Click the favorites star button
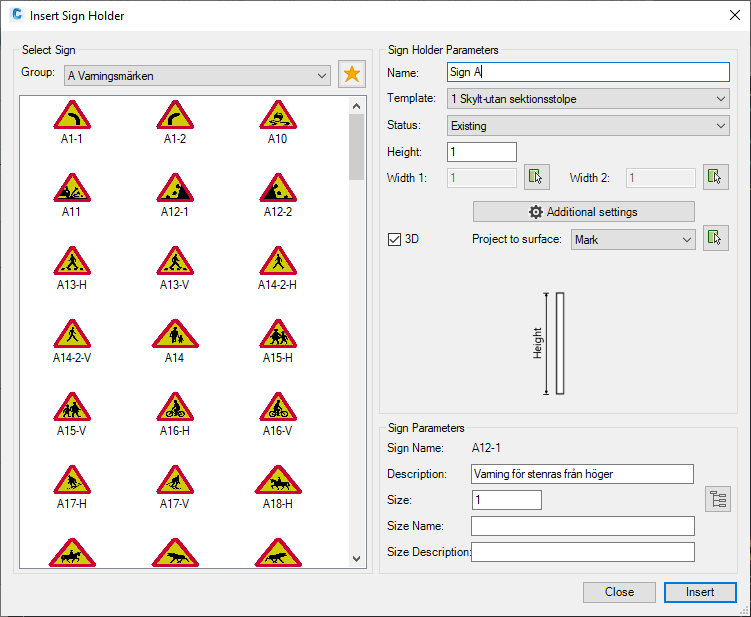 click(352, 74)
